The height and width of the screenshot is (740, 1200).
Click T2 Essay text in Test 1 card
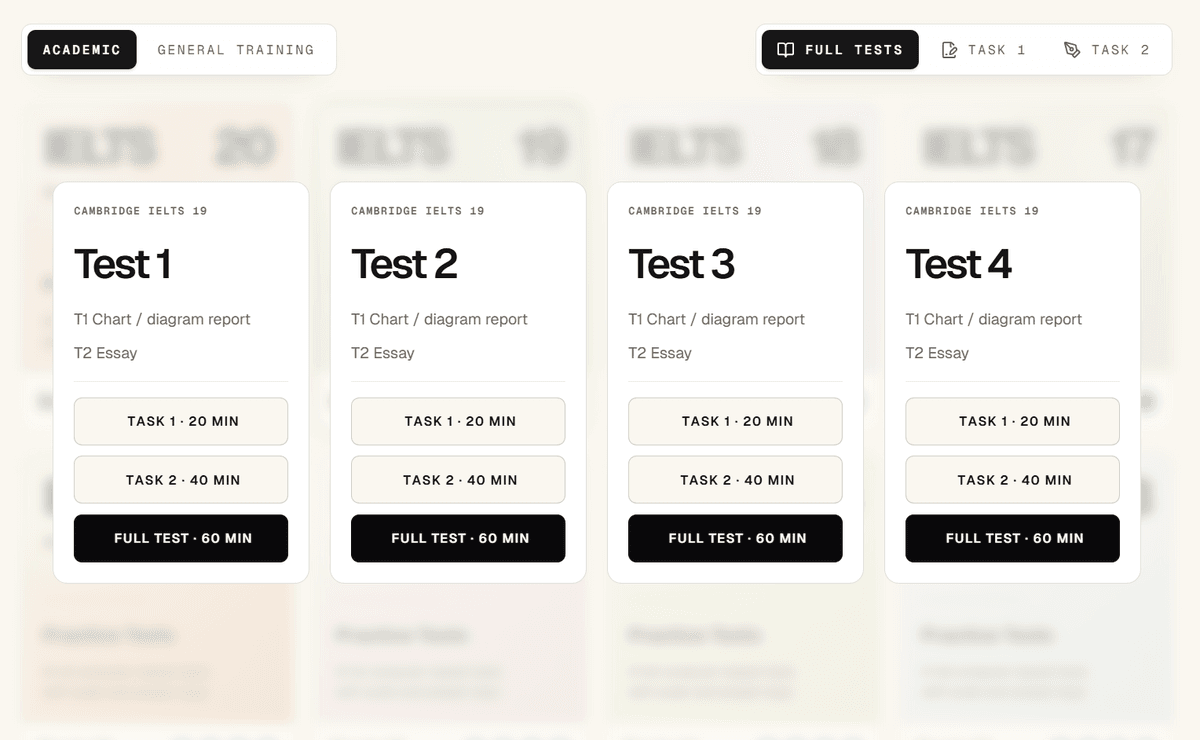tap(106, 353)
